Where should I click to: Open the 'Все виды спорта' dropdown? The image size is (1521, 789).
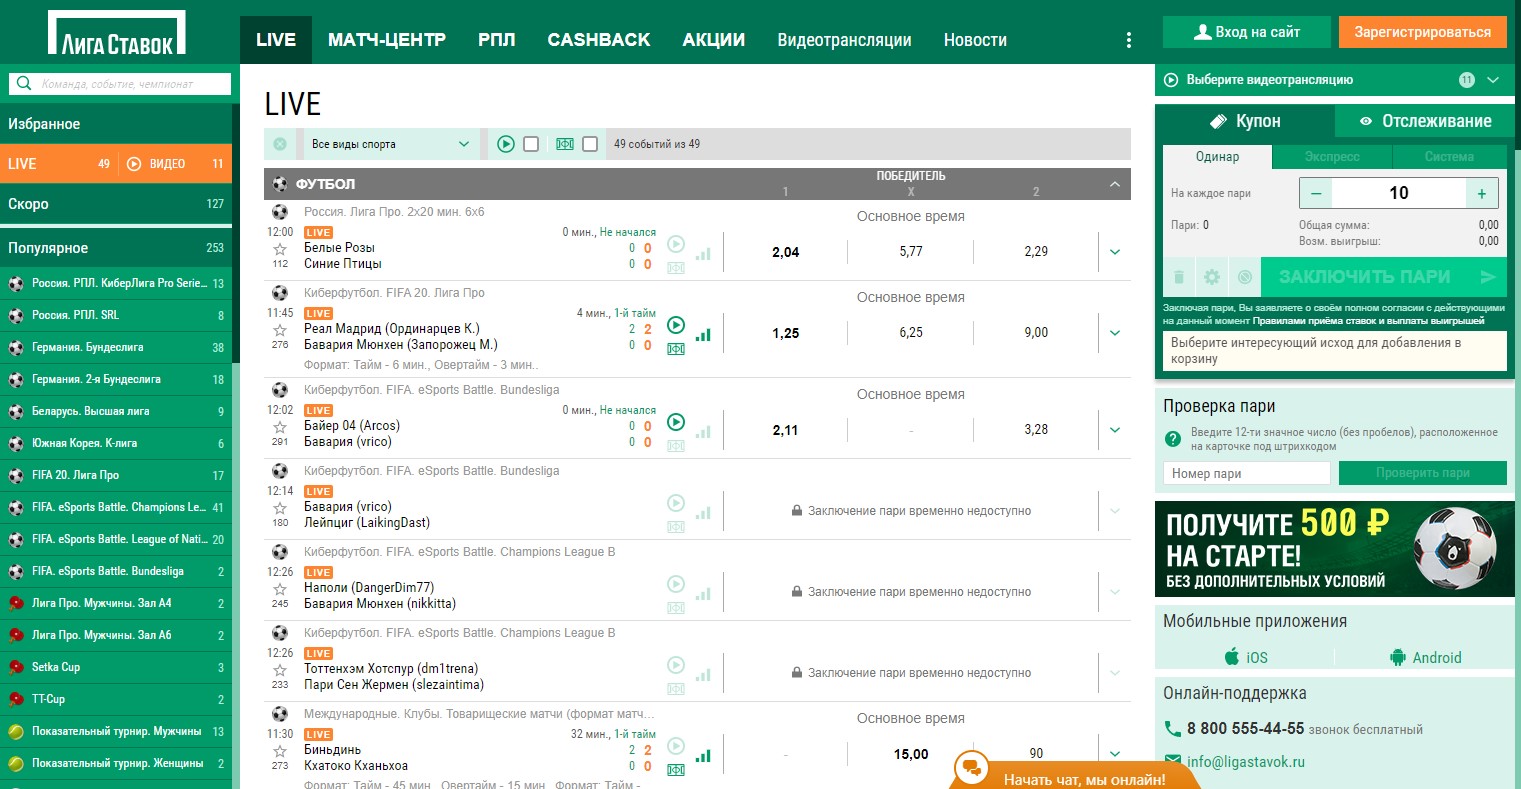(x=390, y=144)
